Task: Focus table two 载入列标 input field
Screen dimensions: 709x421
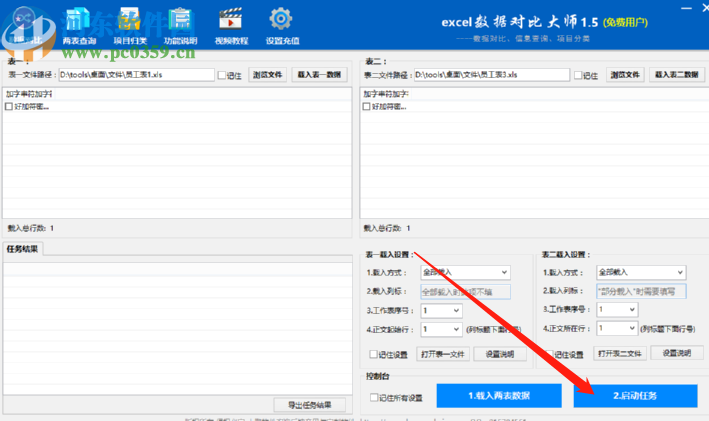Action: tap(641, 291)
